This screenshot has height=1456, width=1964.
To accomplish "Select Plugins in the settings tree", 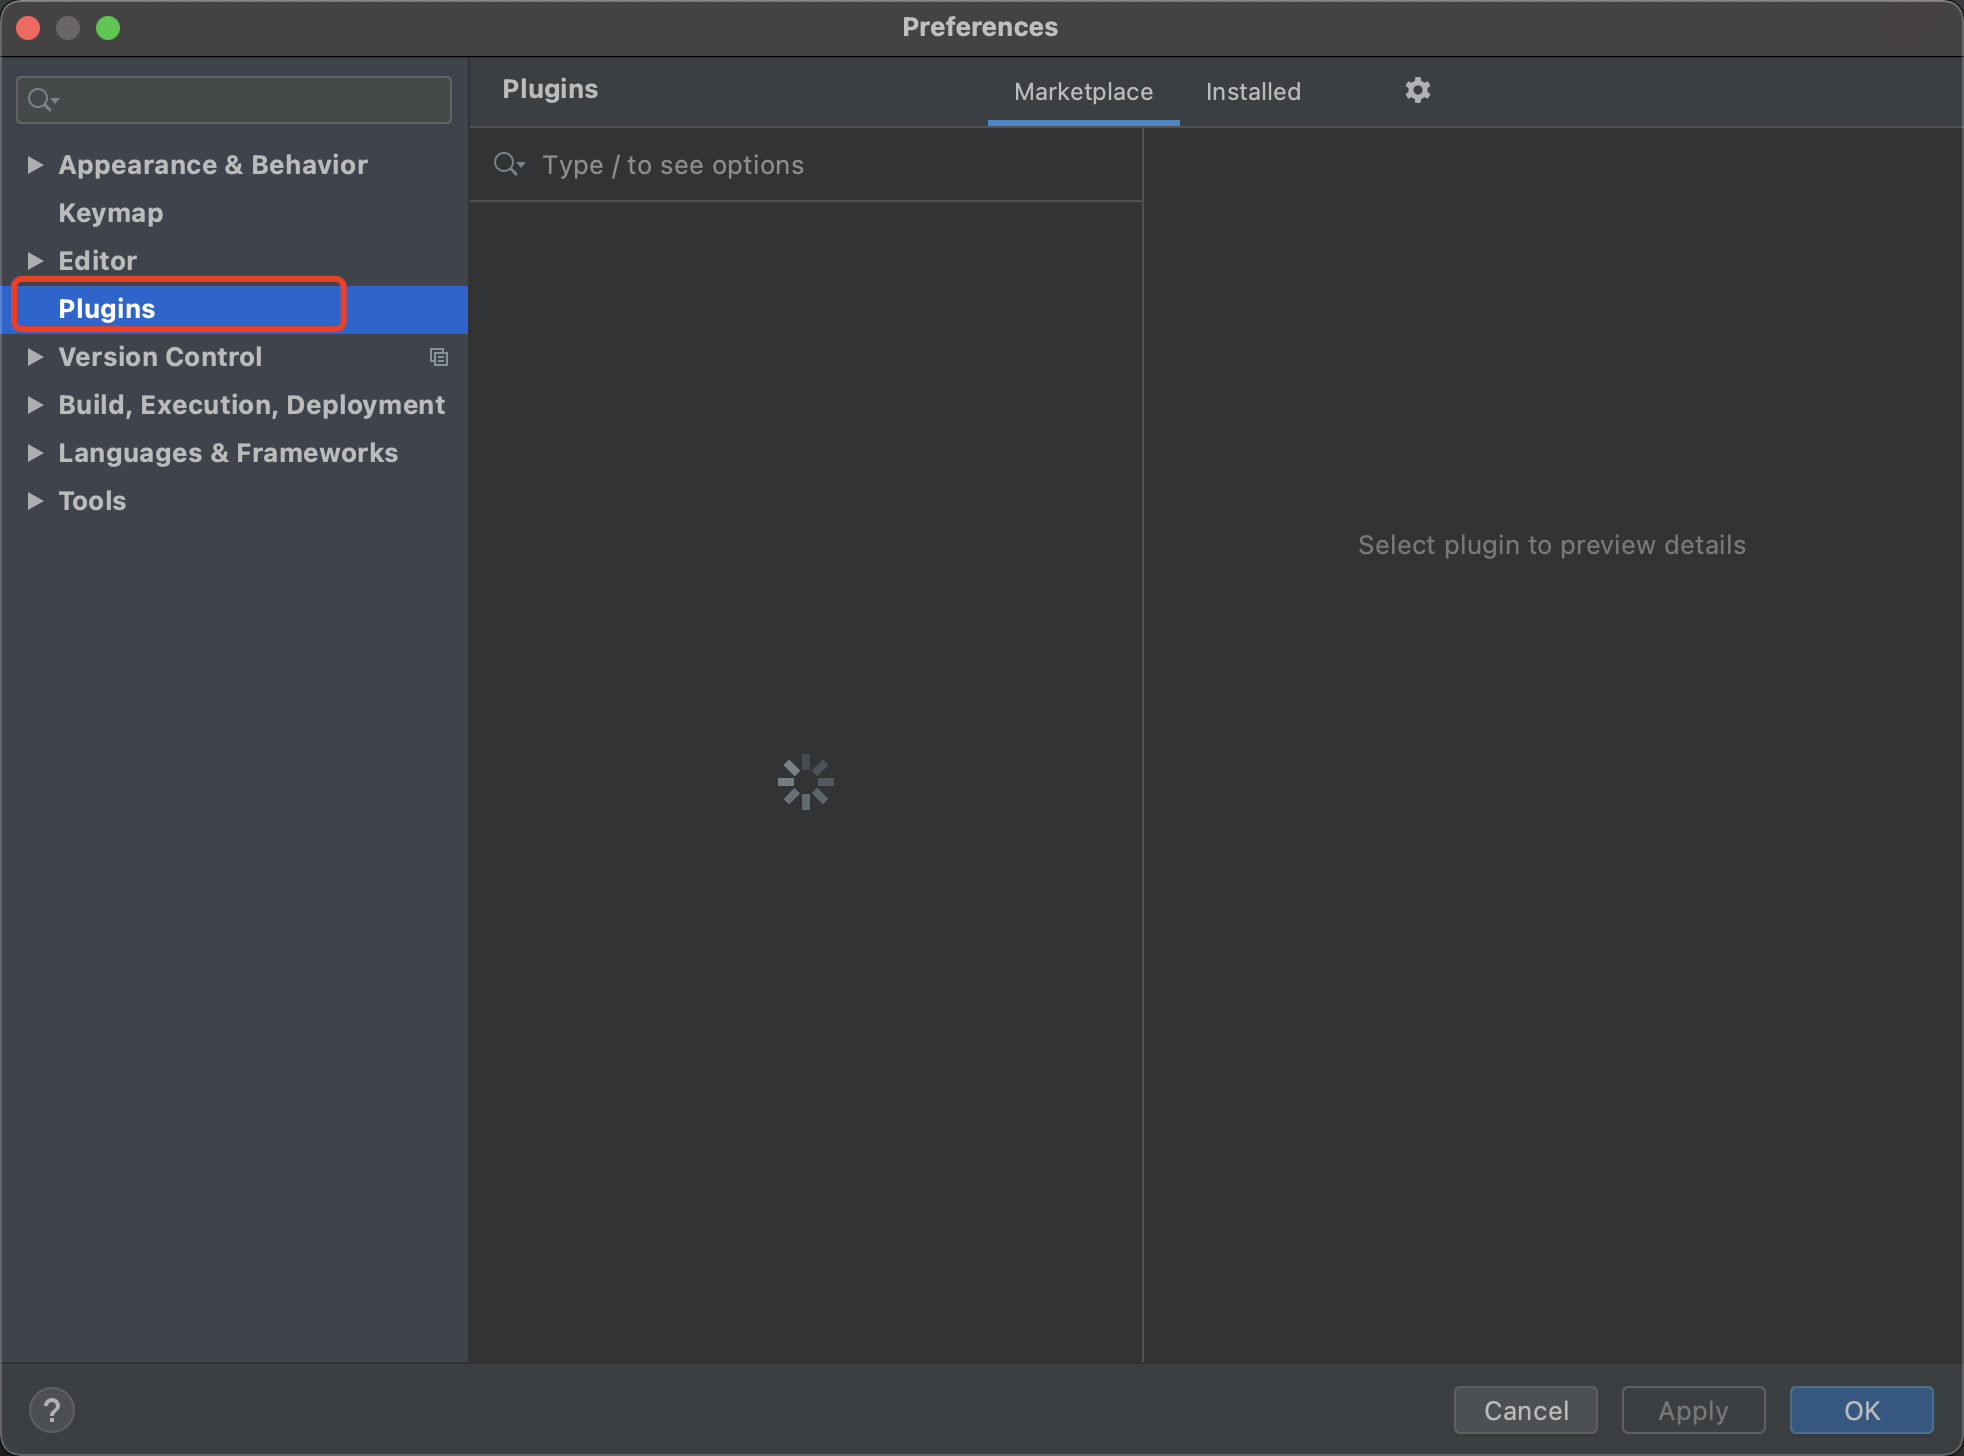I will point(107,309).
